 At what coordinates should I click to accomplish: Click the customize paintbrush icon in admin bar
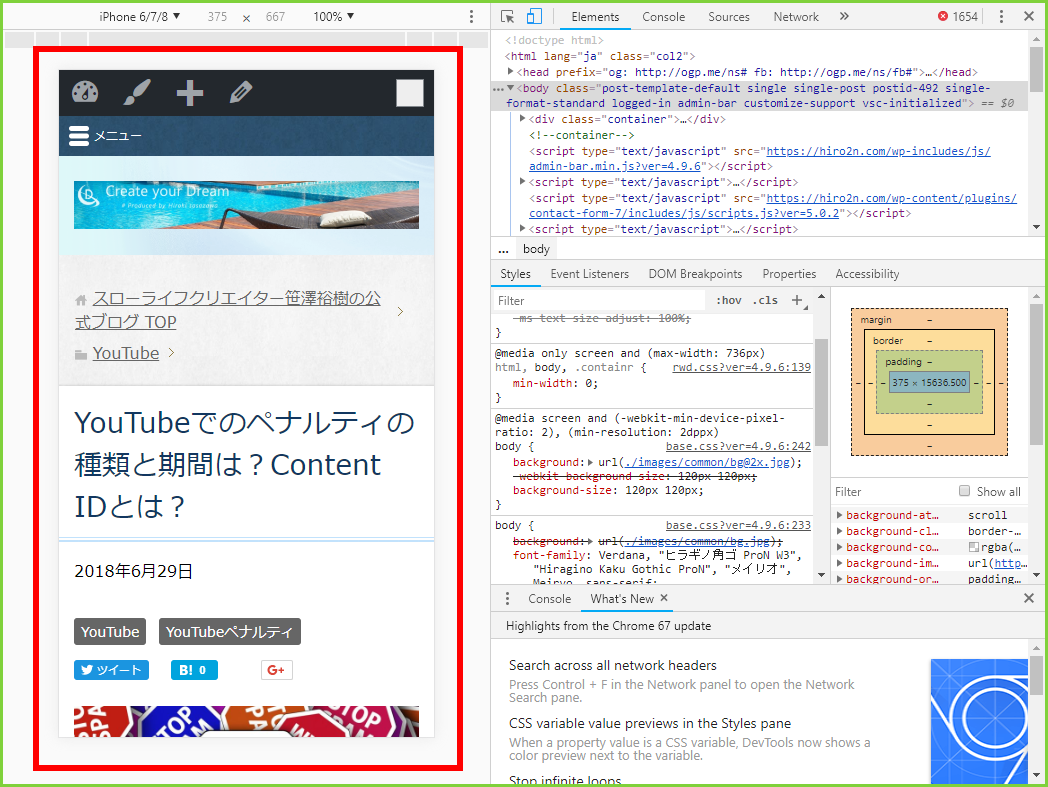[137, 92]
